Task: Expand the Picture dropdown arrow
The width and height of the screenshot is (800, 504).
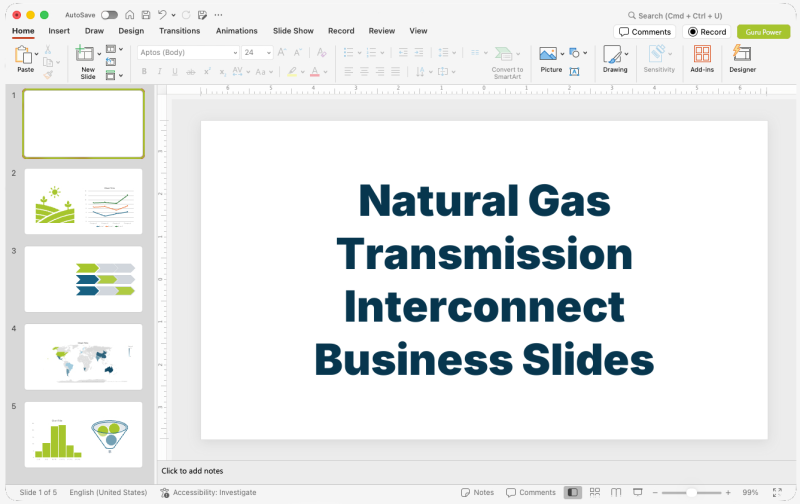Action: pos(562,53)
